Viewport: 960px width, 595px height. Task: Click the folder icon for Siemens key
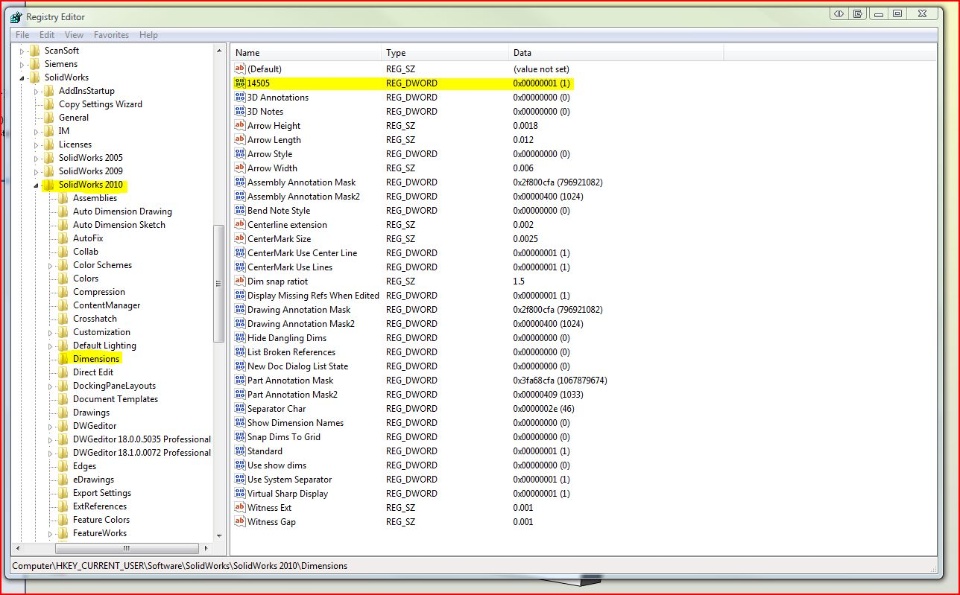[36, 64]
